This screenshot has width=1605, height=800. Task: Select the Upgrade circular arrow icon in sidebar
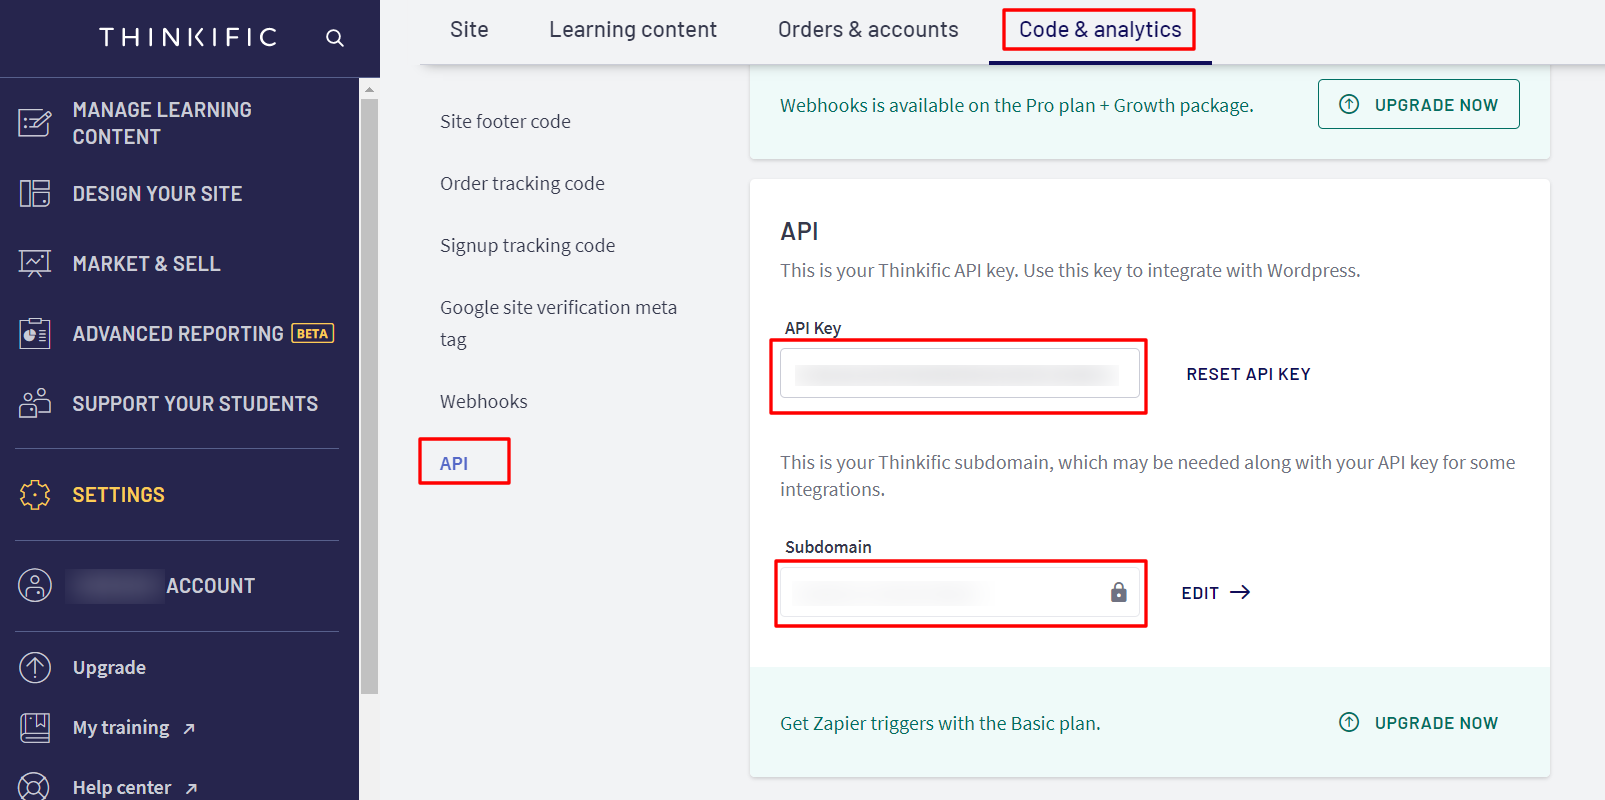[x=35, y=667]
